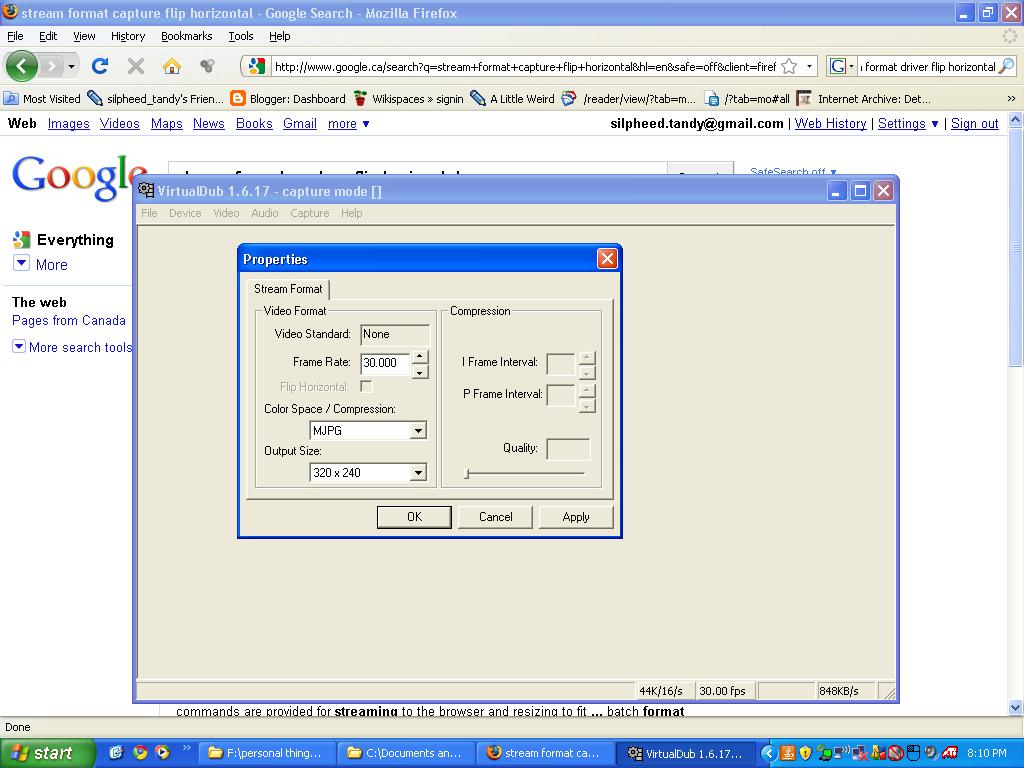Click the Google site icon in address bar
This screenshot has width=1024, height=768.
tap(257, 66)
